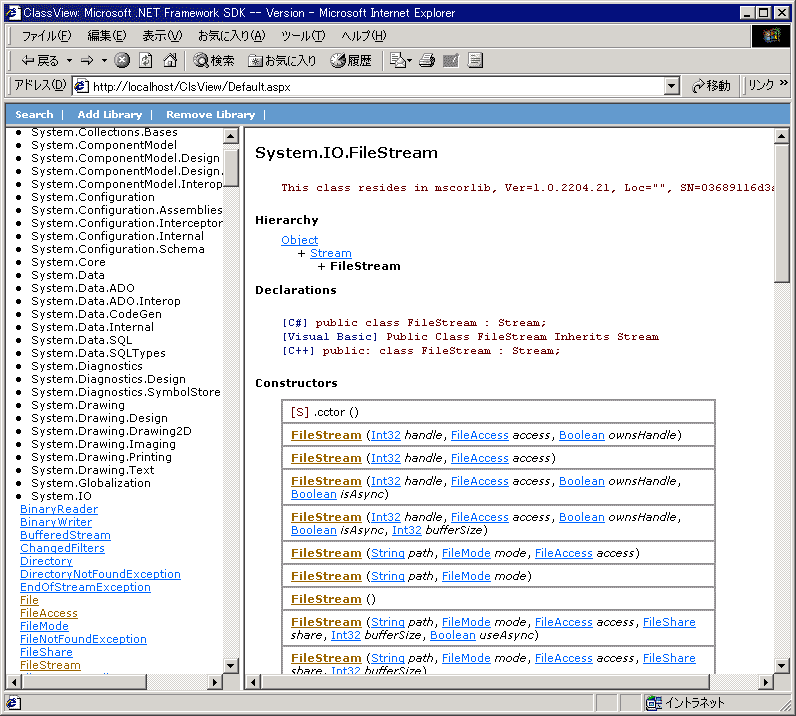Click the Edit page toolbar icon
Screen dimensions: 796x716
tap(451, 60)
